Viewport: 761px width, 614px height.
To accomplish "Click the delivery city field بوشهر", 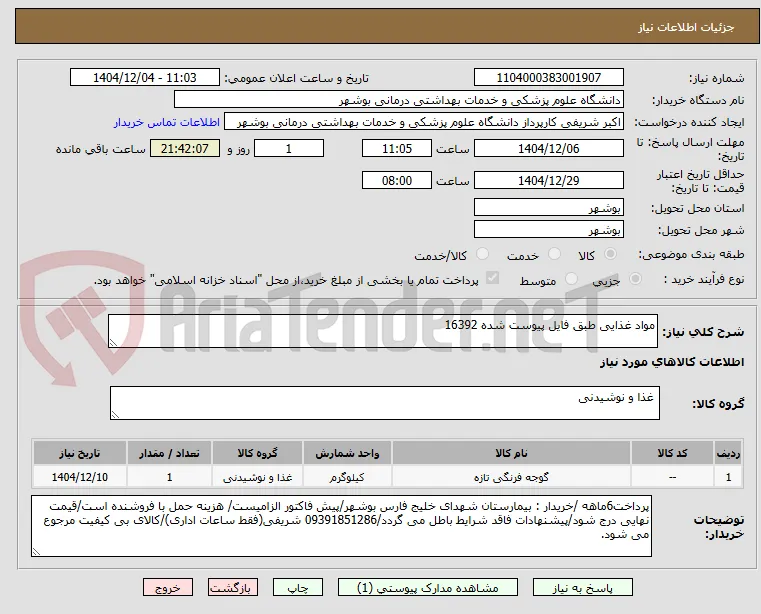I will pyautogui.click(x=549, y=230).
